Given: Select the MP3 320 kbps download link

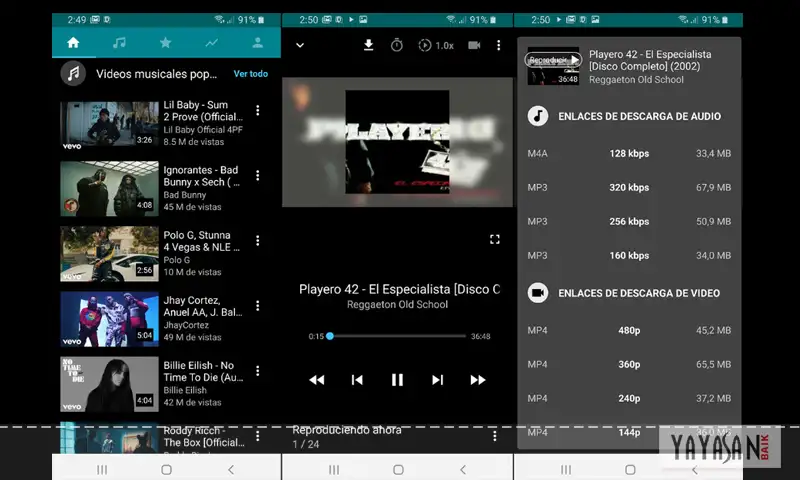Looking at the screenshot, I should pos(629,187).
